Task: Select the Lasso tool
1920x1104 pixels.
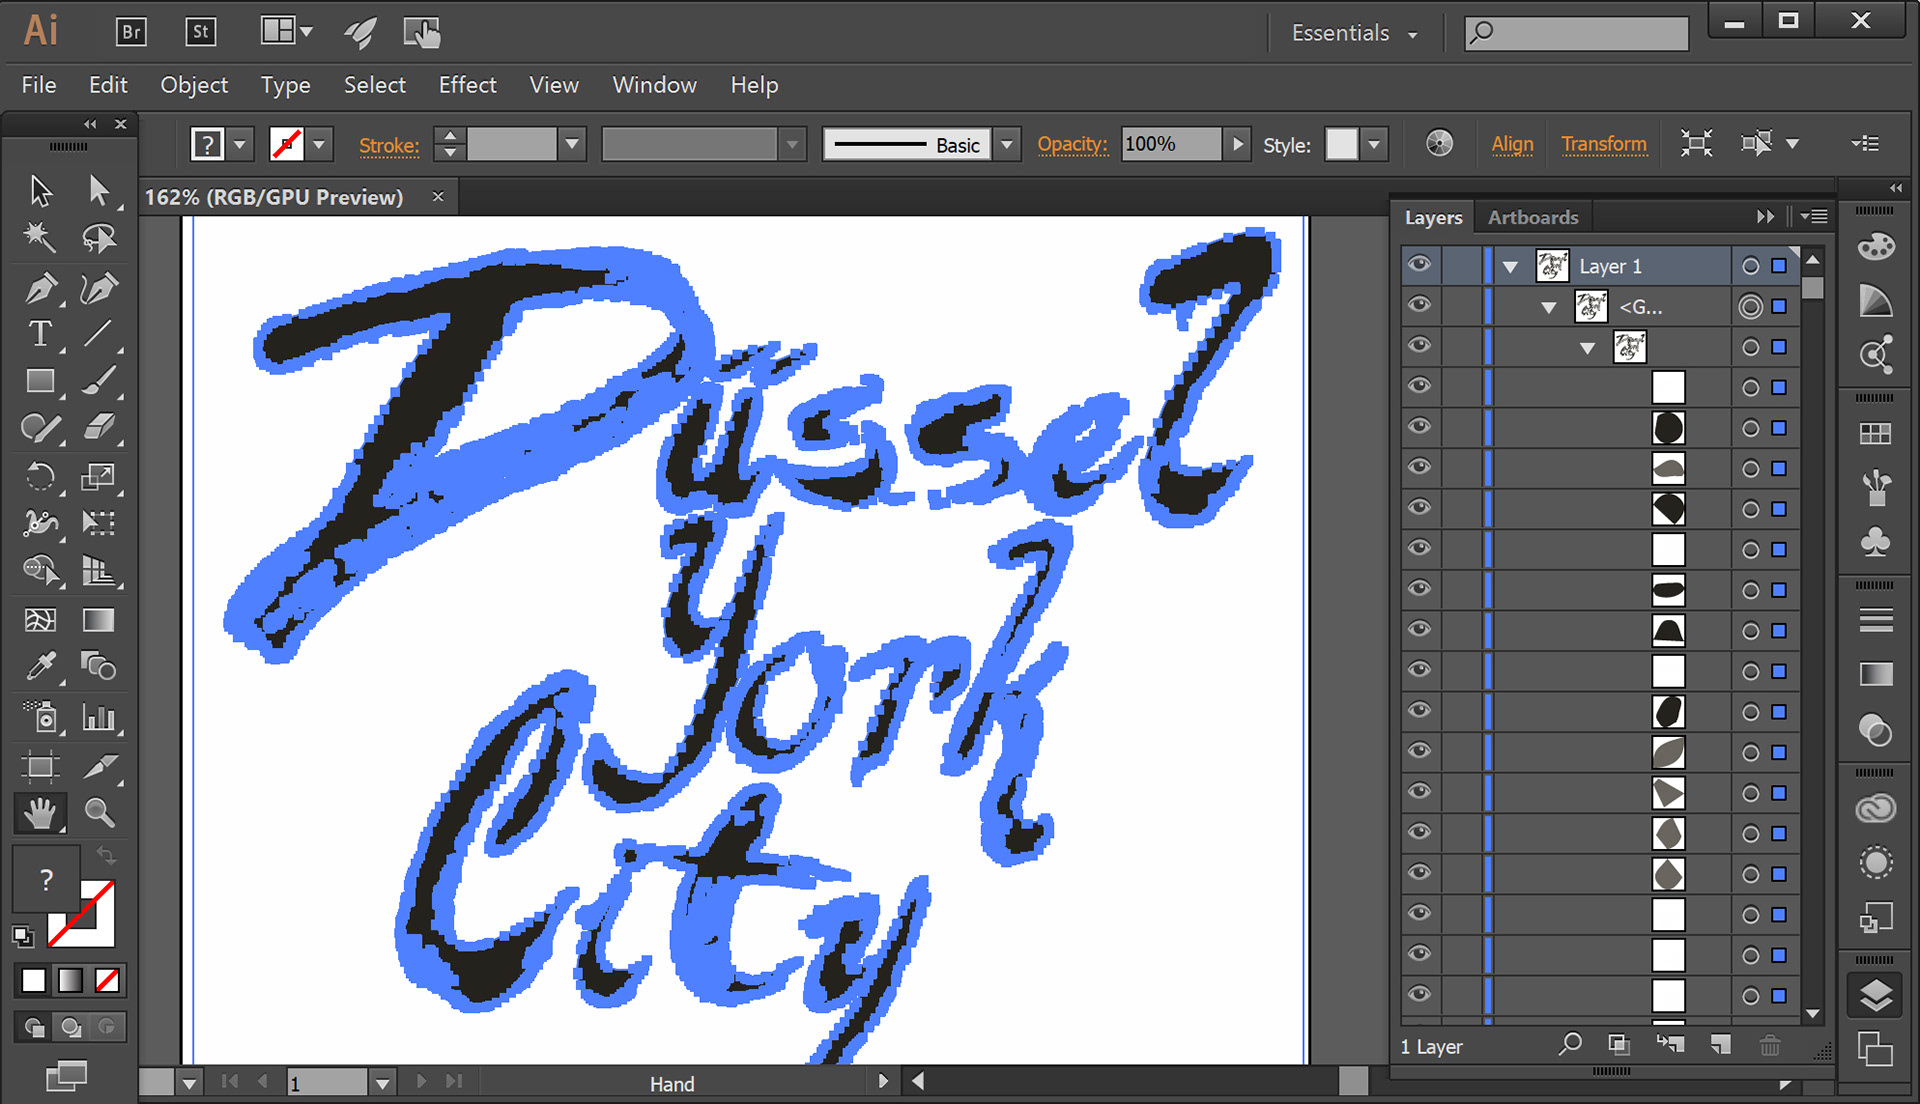Action: pyautogui.click(x=98, y=238)
